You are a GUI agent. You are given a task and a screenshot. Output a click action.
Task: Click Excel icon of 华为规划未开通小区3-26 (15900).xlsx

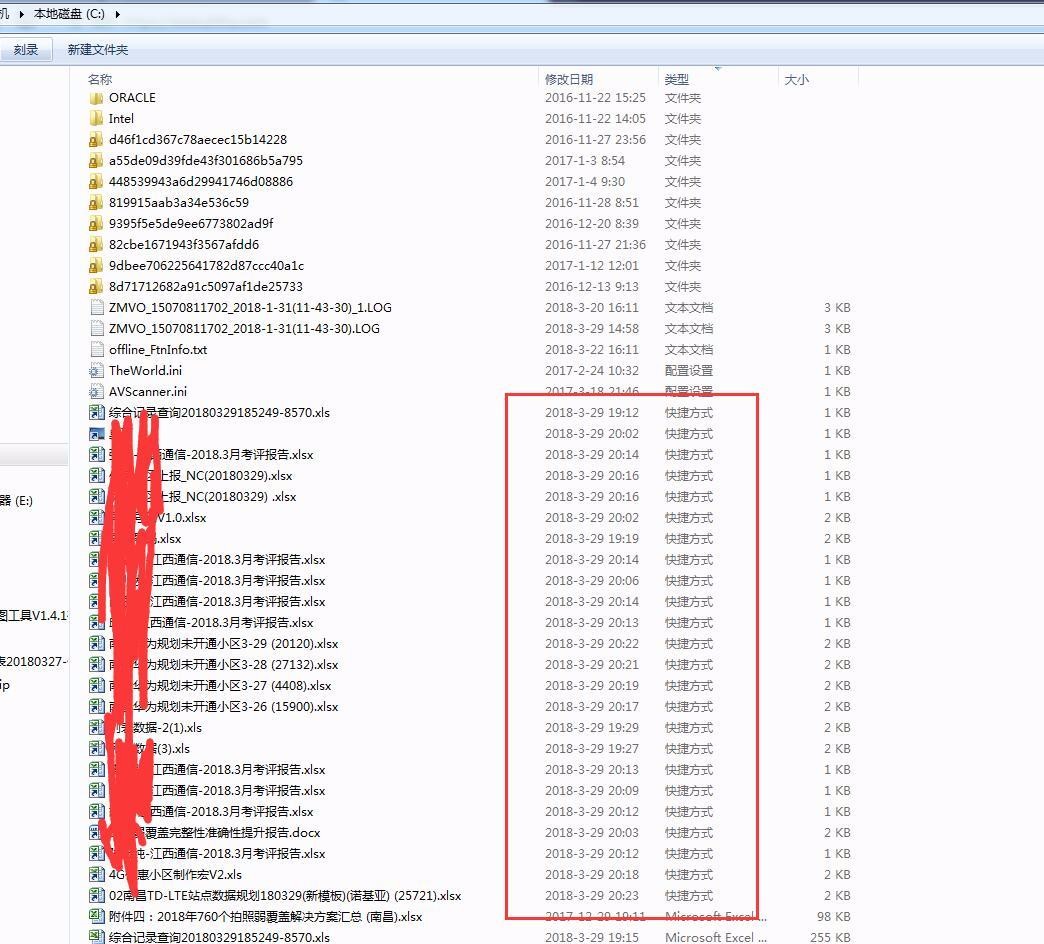click(x=97, y=706)
